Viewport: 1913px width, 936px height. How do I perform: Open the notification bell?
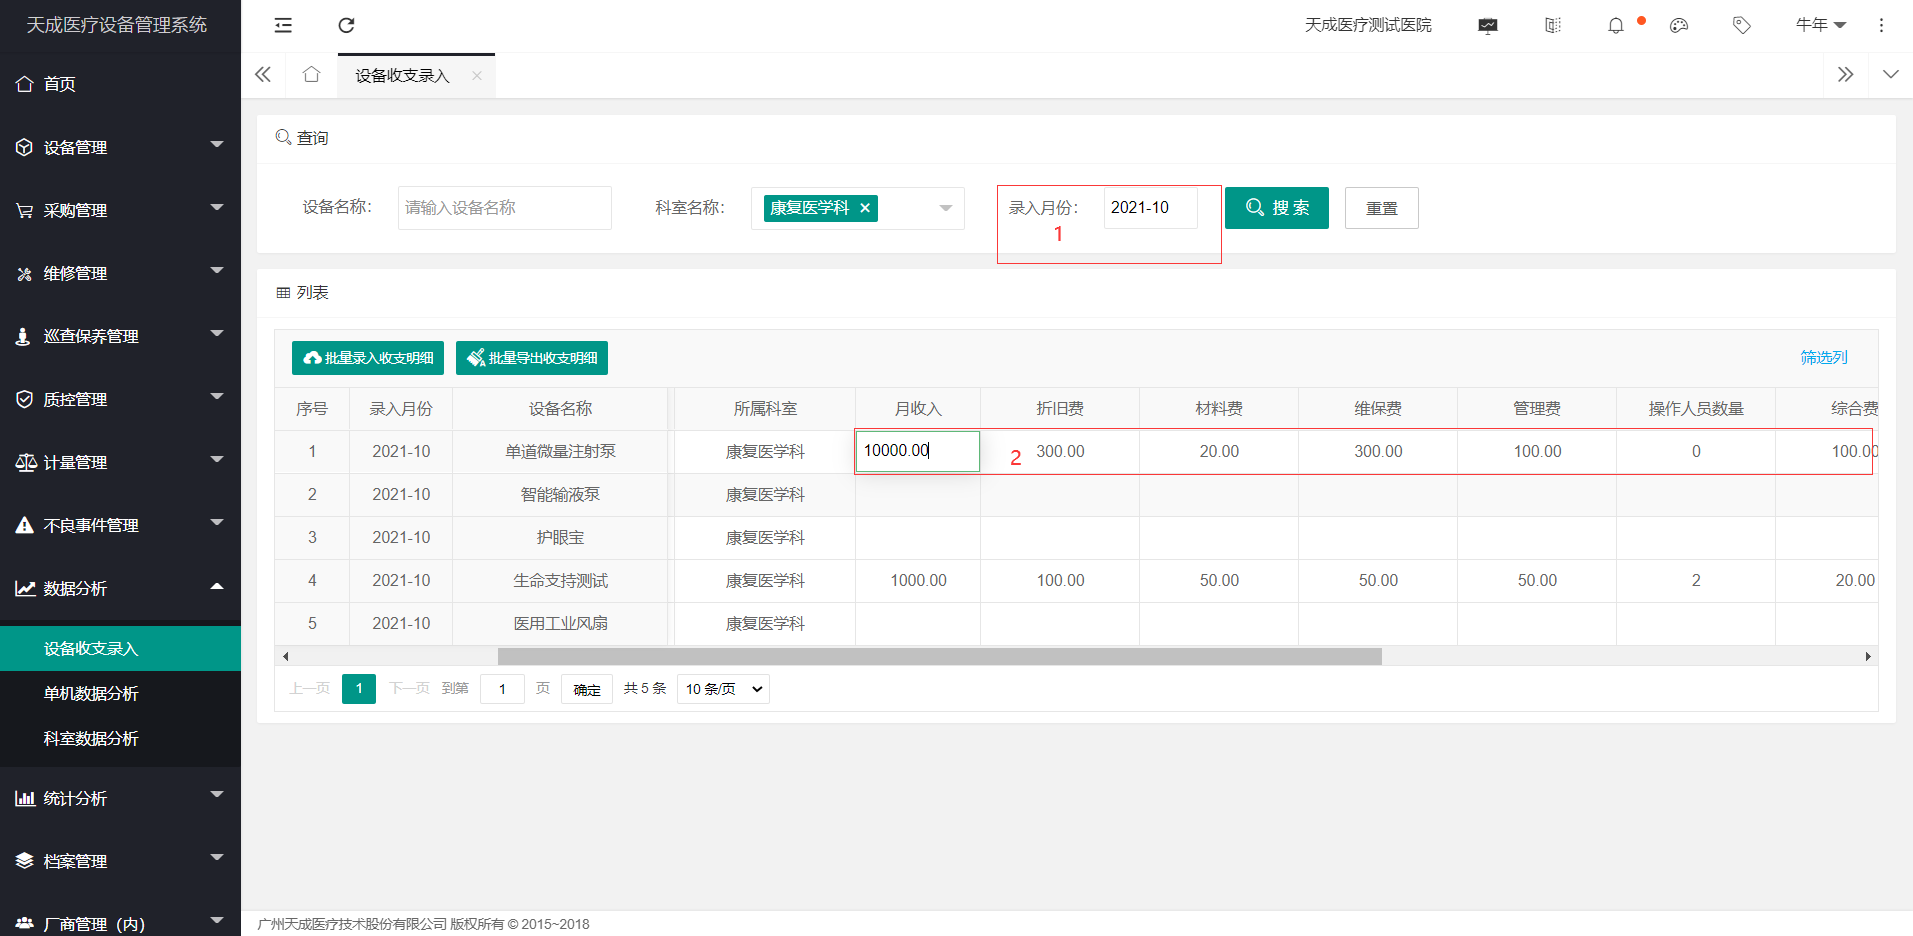[1616, 25]
